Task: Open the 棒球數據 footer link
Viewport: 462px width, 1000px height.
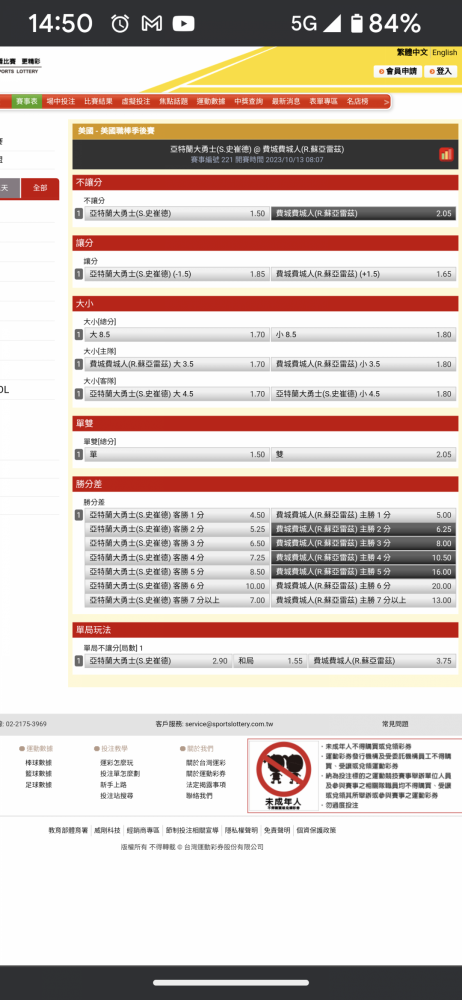Action: click(x=38, y=762)
